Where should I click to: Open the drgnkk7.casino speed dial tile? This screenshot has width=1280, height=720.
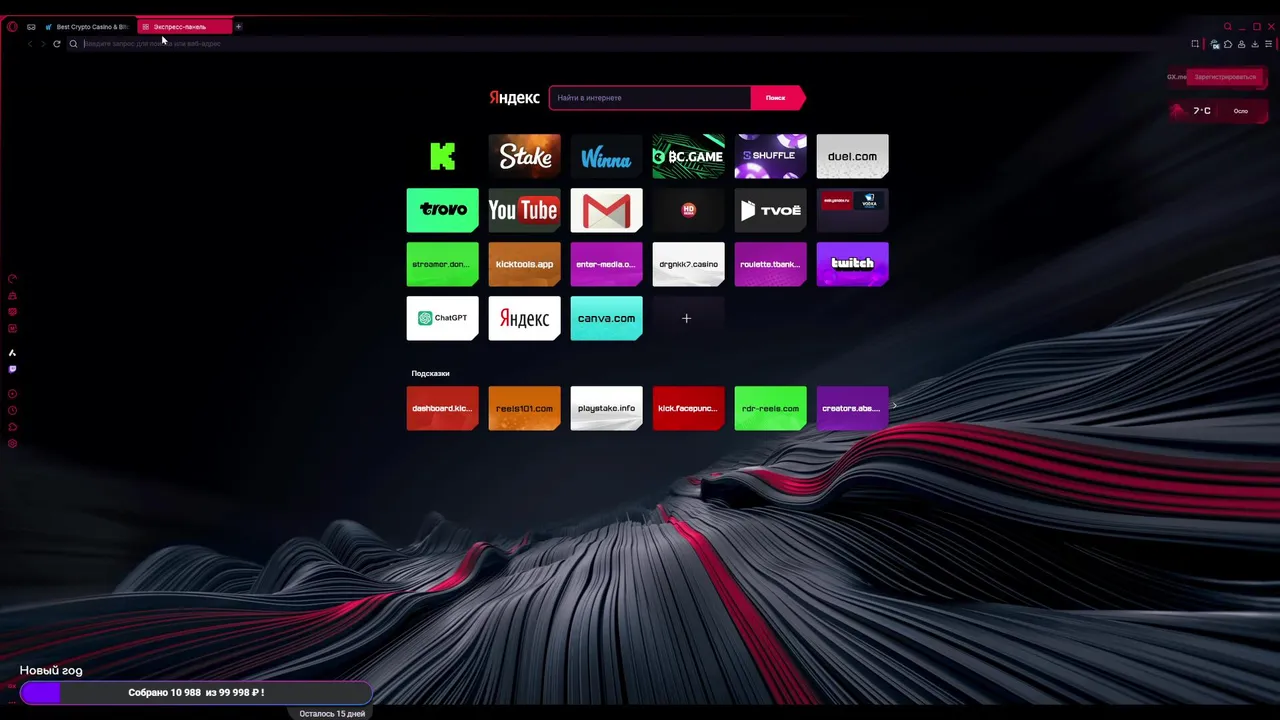tap(689, 264)
